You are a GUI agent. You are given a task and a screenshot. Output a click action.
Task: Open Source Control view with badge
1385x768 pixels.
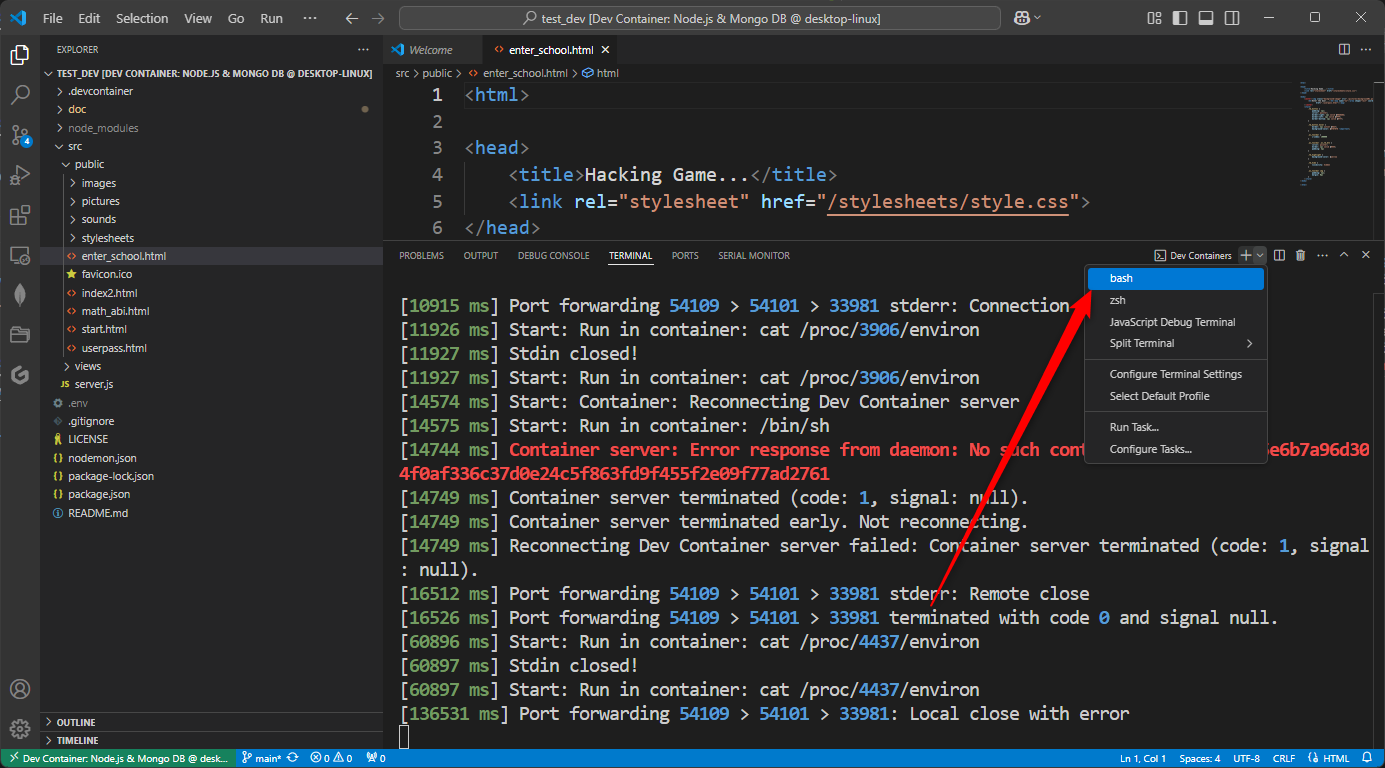[20, 135]
